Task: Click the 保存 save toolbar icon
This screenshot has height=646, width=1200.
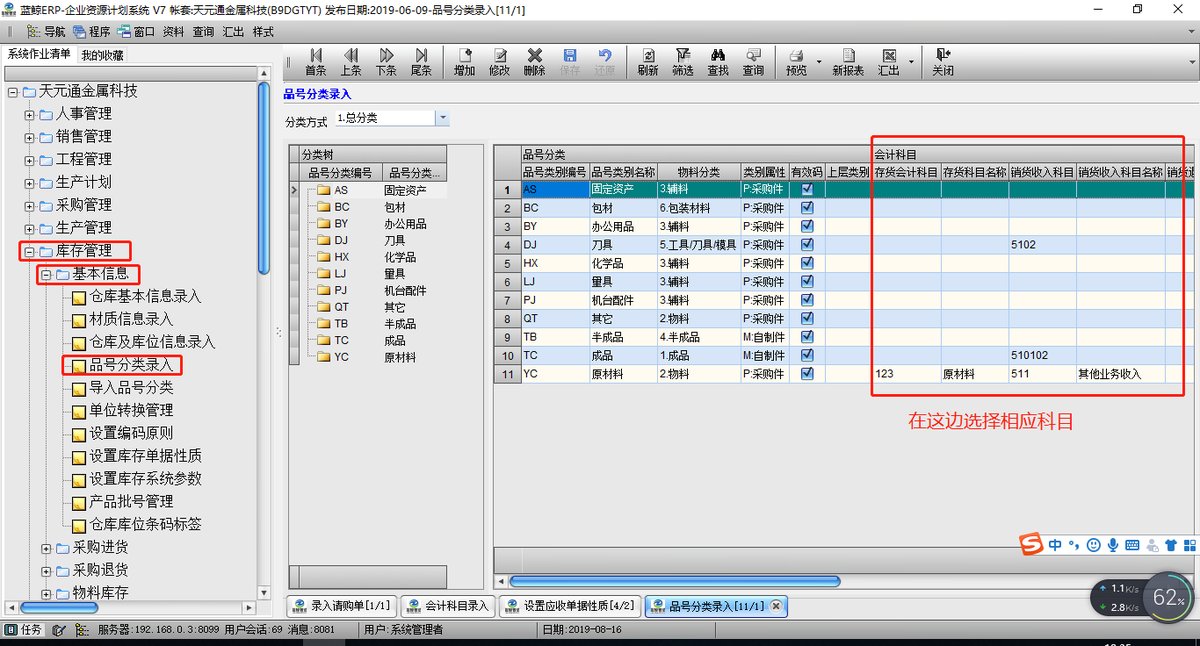Action: [x=570, y=62]
